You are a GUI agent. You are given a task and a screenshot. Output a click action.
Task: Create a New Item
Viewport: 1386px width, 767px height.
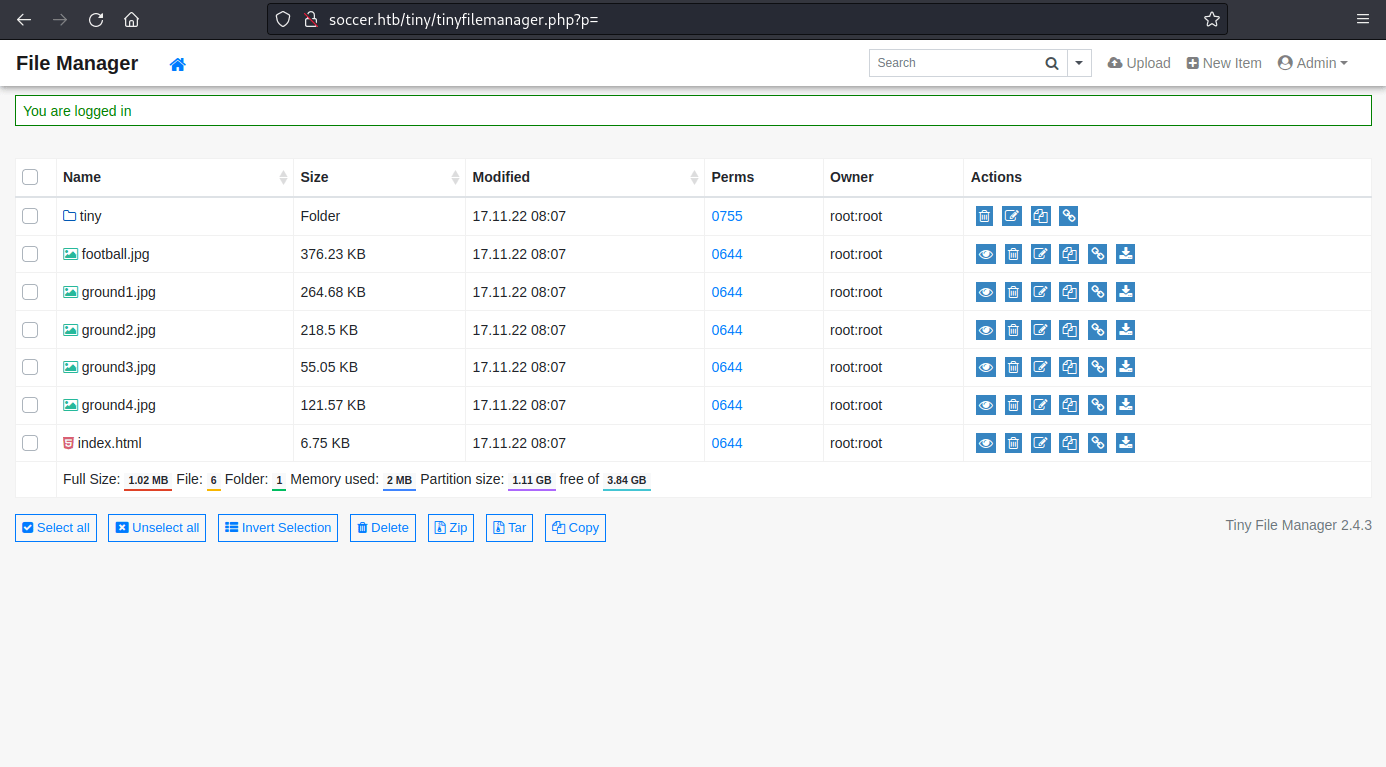(1224, 63)
